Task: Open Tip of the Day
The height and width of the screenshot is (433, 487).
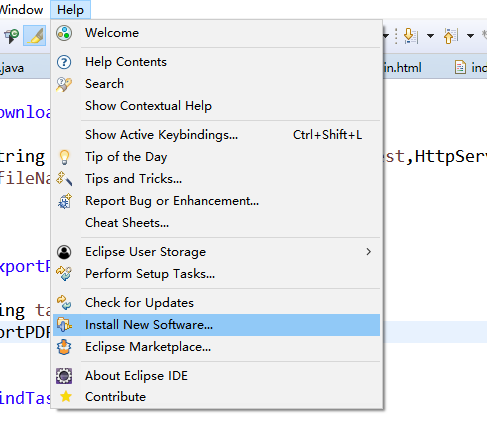Action: [x=216, y=157]
